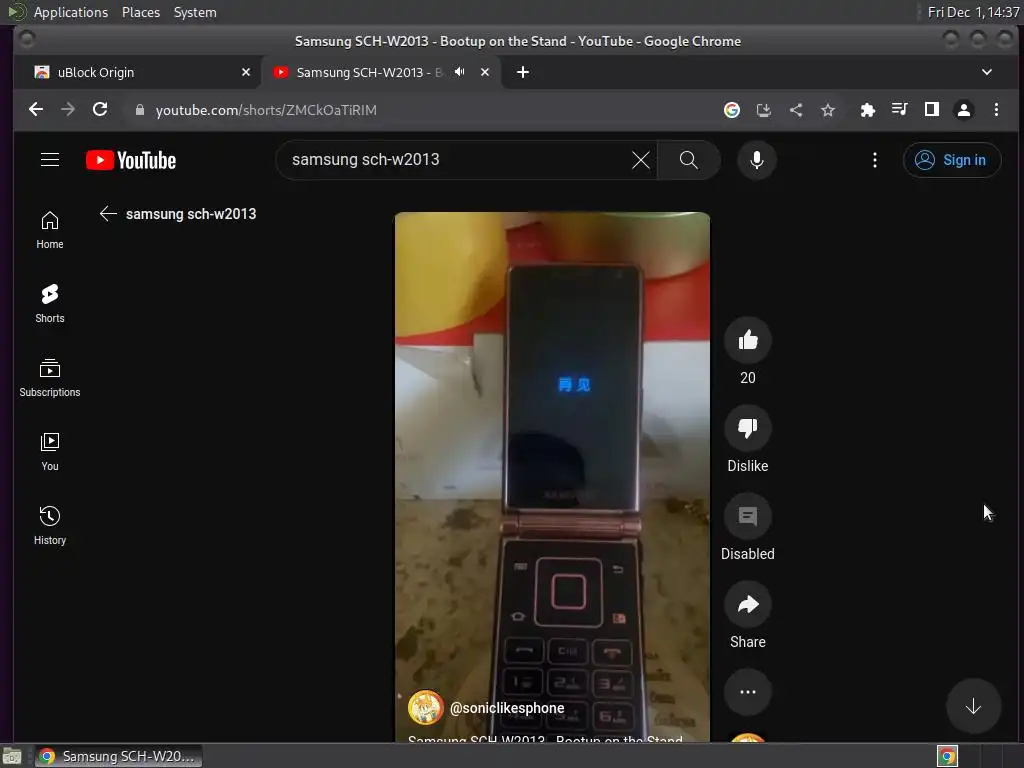
Task: Click the channel avatar on the Short
Action: point(426,707)
